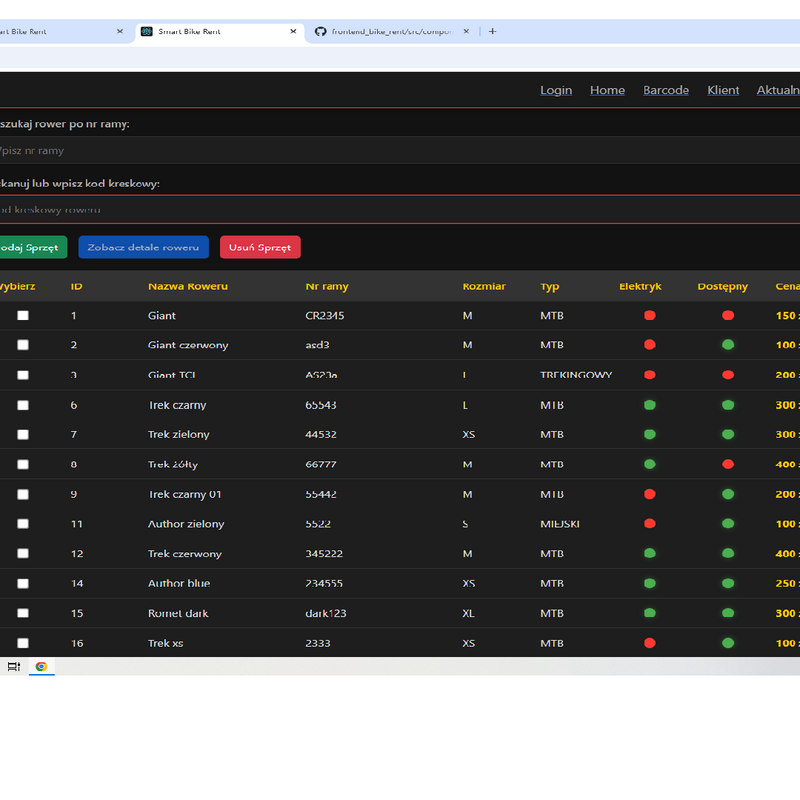Check the box for Romet dark
800x800 pixels.
tap(23, 613)
